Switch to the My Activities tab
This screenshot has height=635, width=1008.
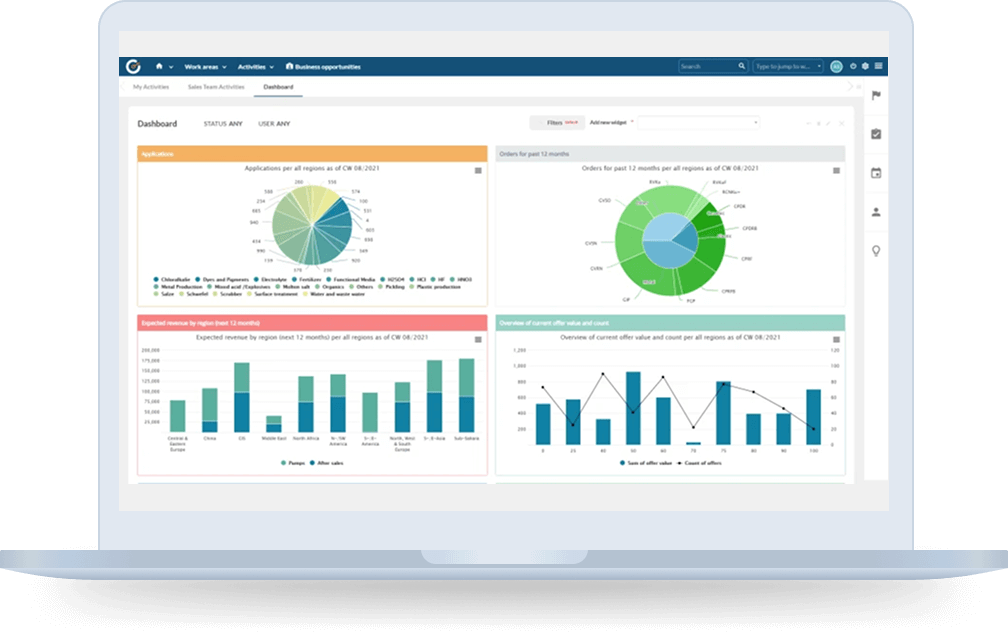151,87
